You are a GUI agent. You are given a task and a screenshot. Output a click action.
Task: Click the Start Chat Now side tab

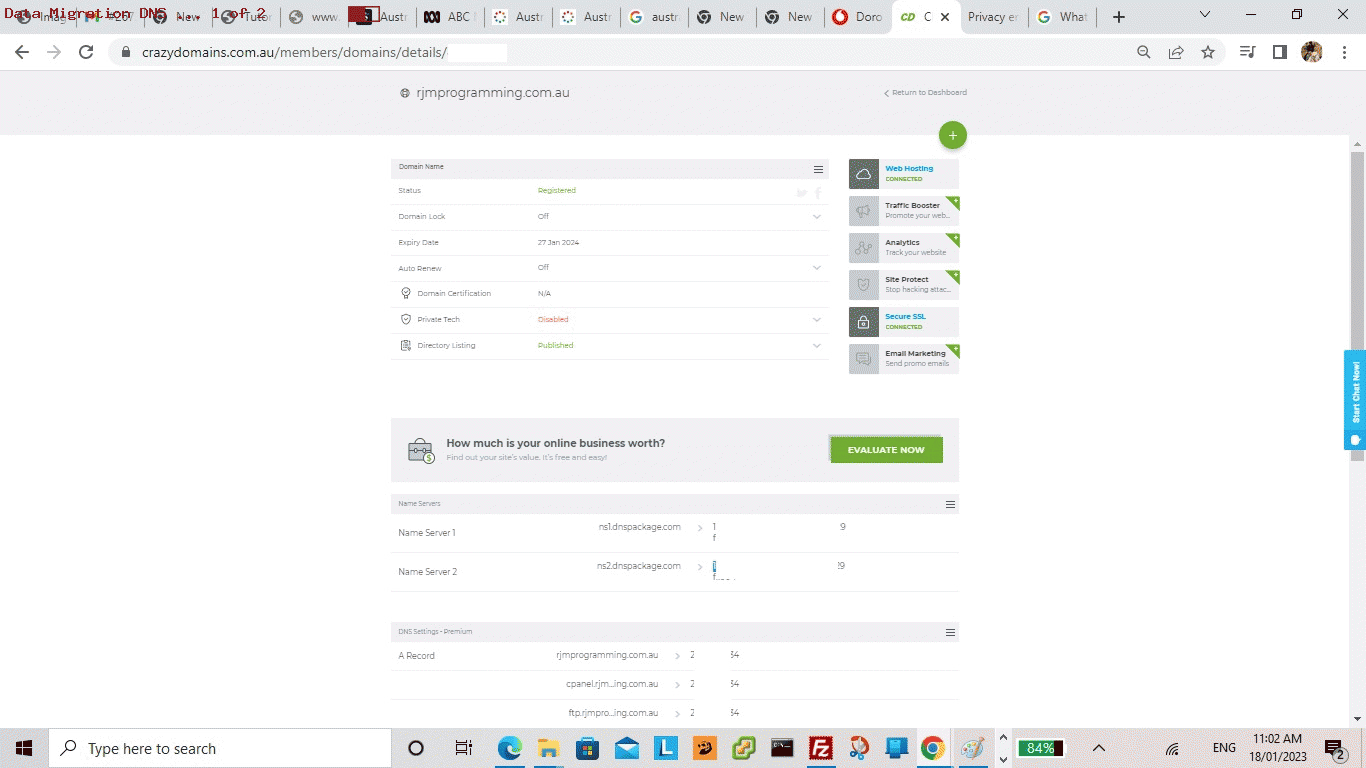[x=1355, y=400]
